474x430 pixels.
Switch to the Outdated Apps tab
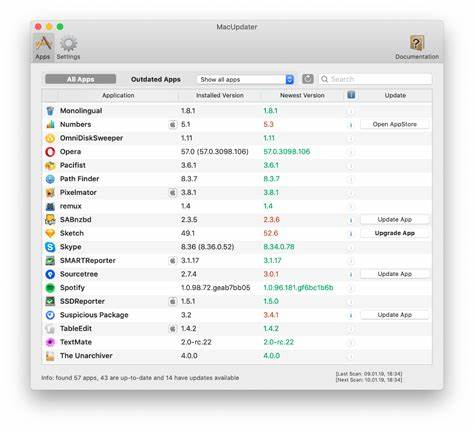click(156, 79)
